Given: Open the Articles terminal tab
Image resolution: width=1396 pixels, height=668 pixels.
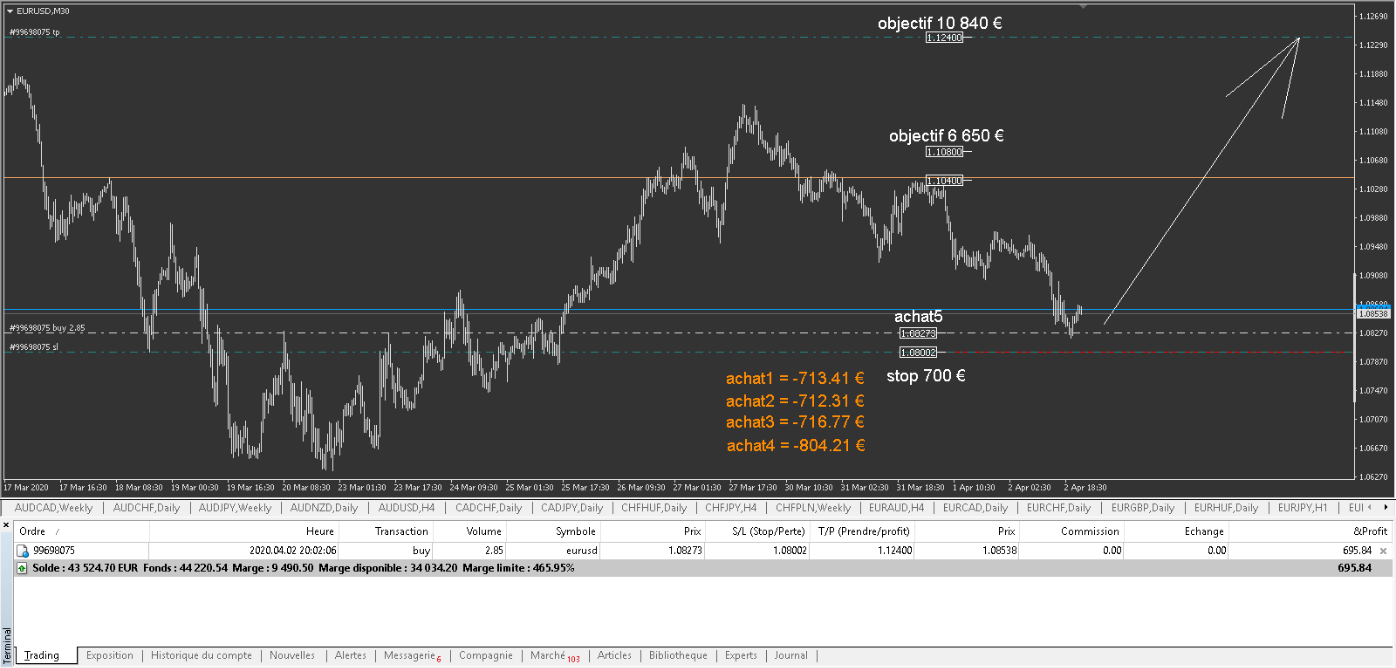Looking at the screenshot, I should pyautogui.click(x=614, y=655).
